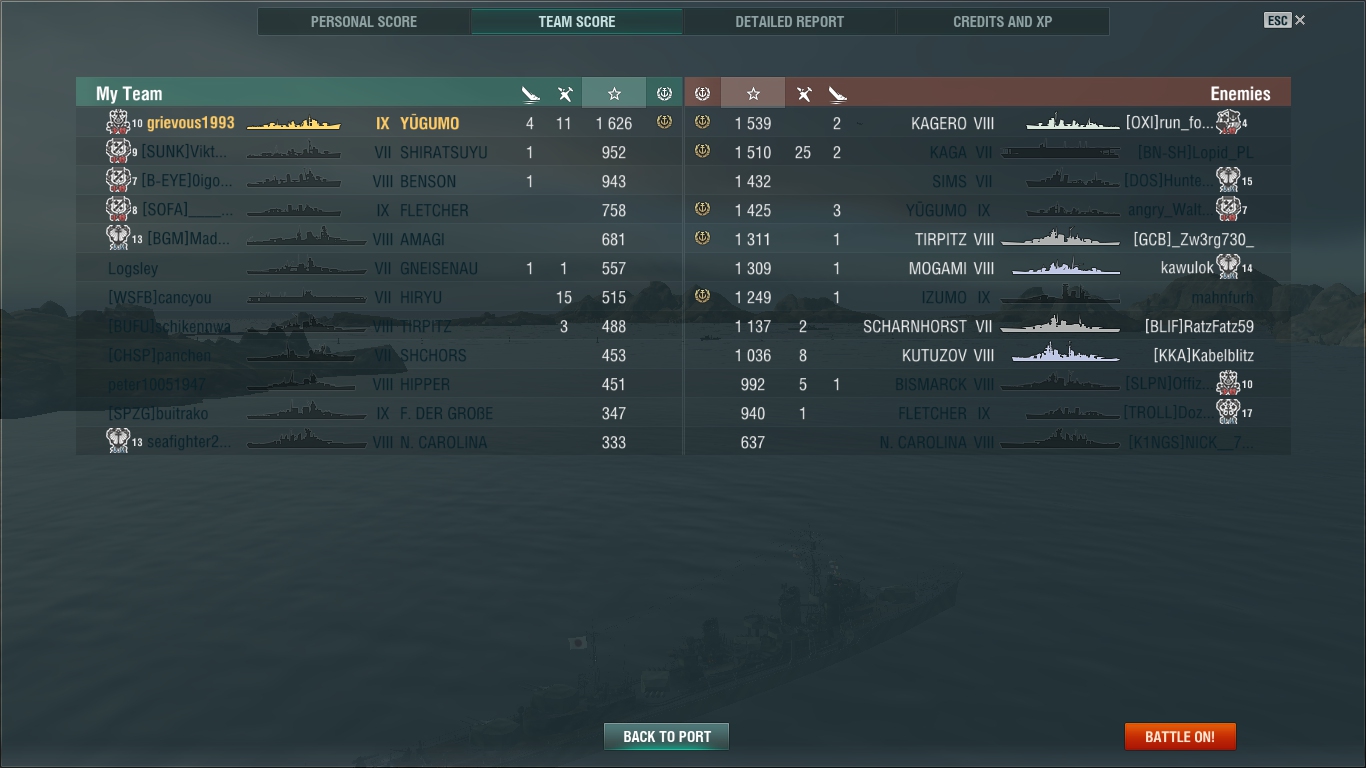Click Enemies achievements medal column icon
Viewport: 1366px width, 768px height.
click(x=702, y=93)
